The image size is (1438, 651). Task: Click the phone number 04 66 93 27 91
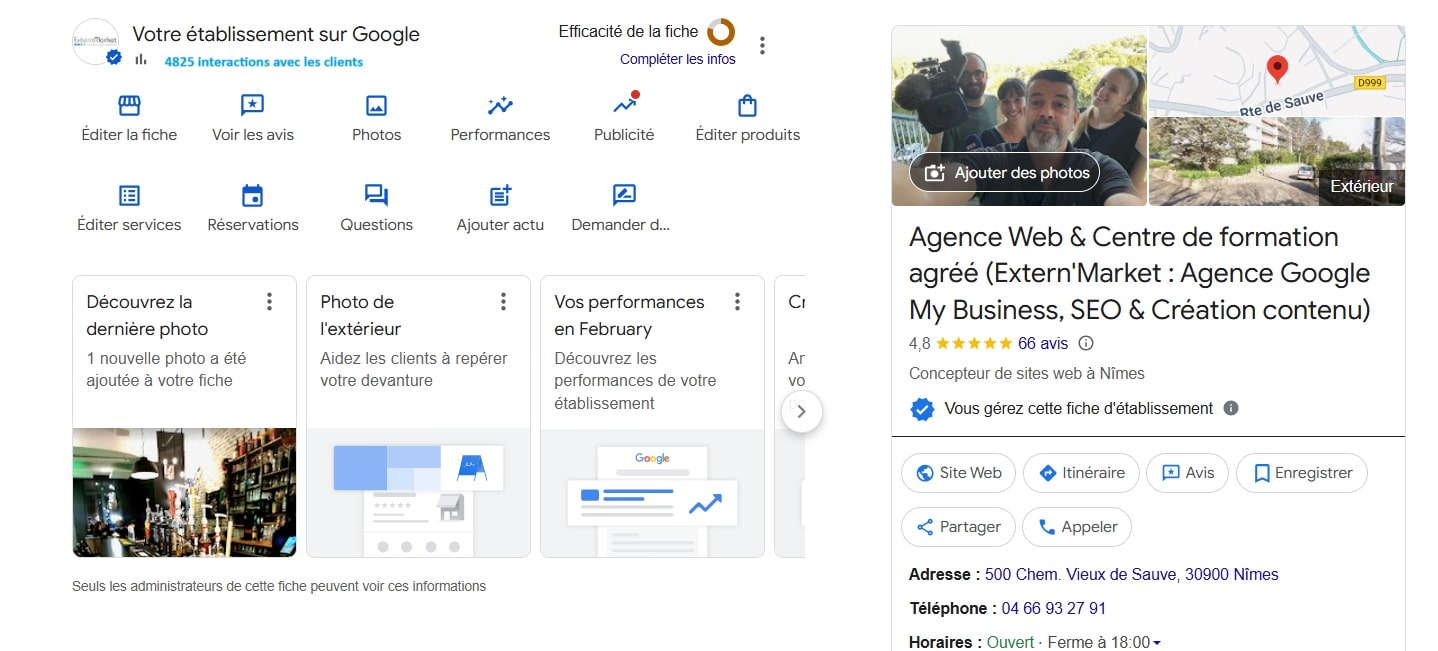coord(1054,608)
